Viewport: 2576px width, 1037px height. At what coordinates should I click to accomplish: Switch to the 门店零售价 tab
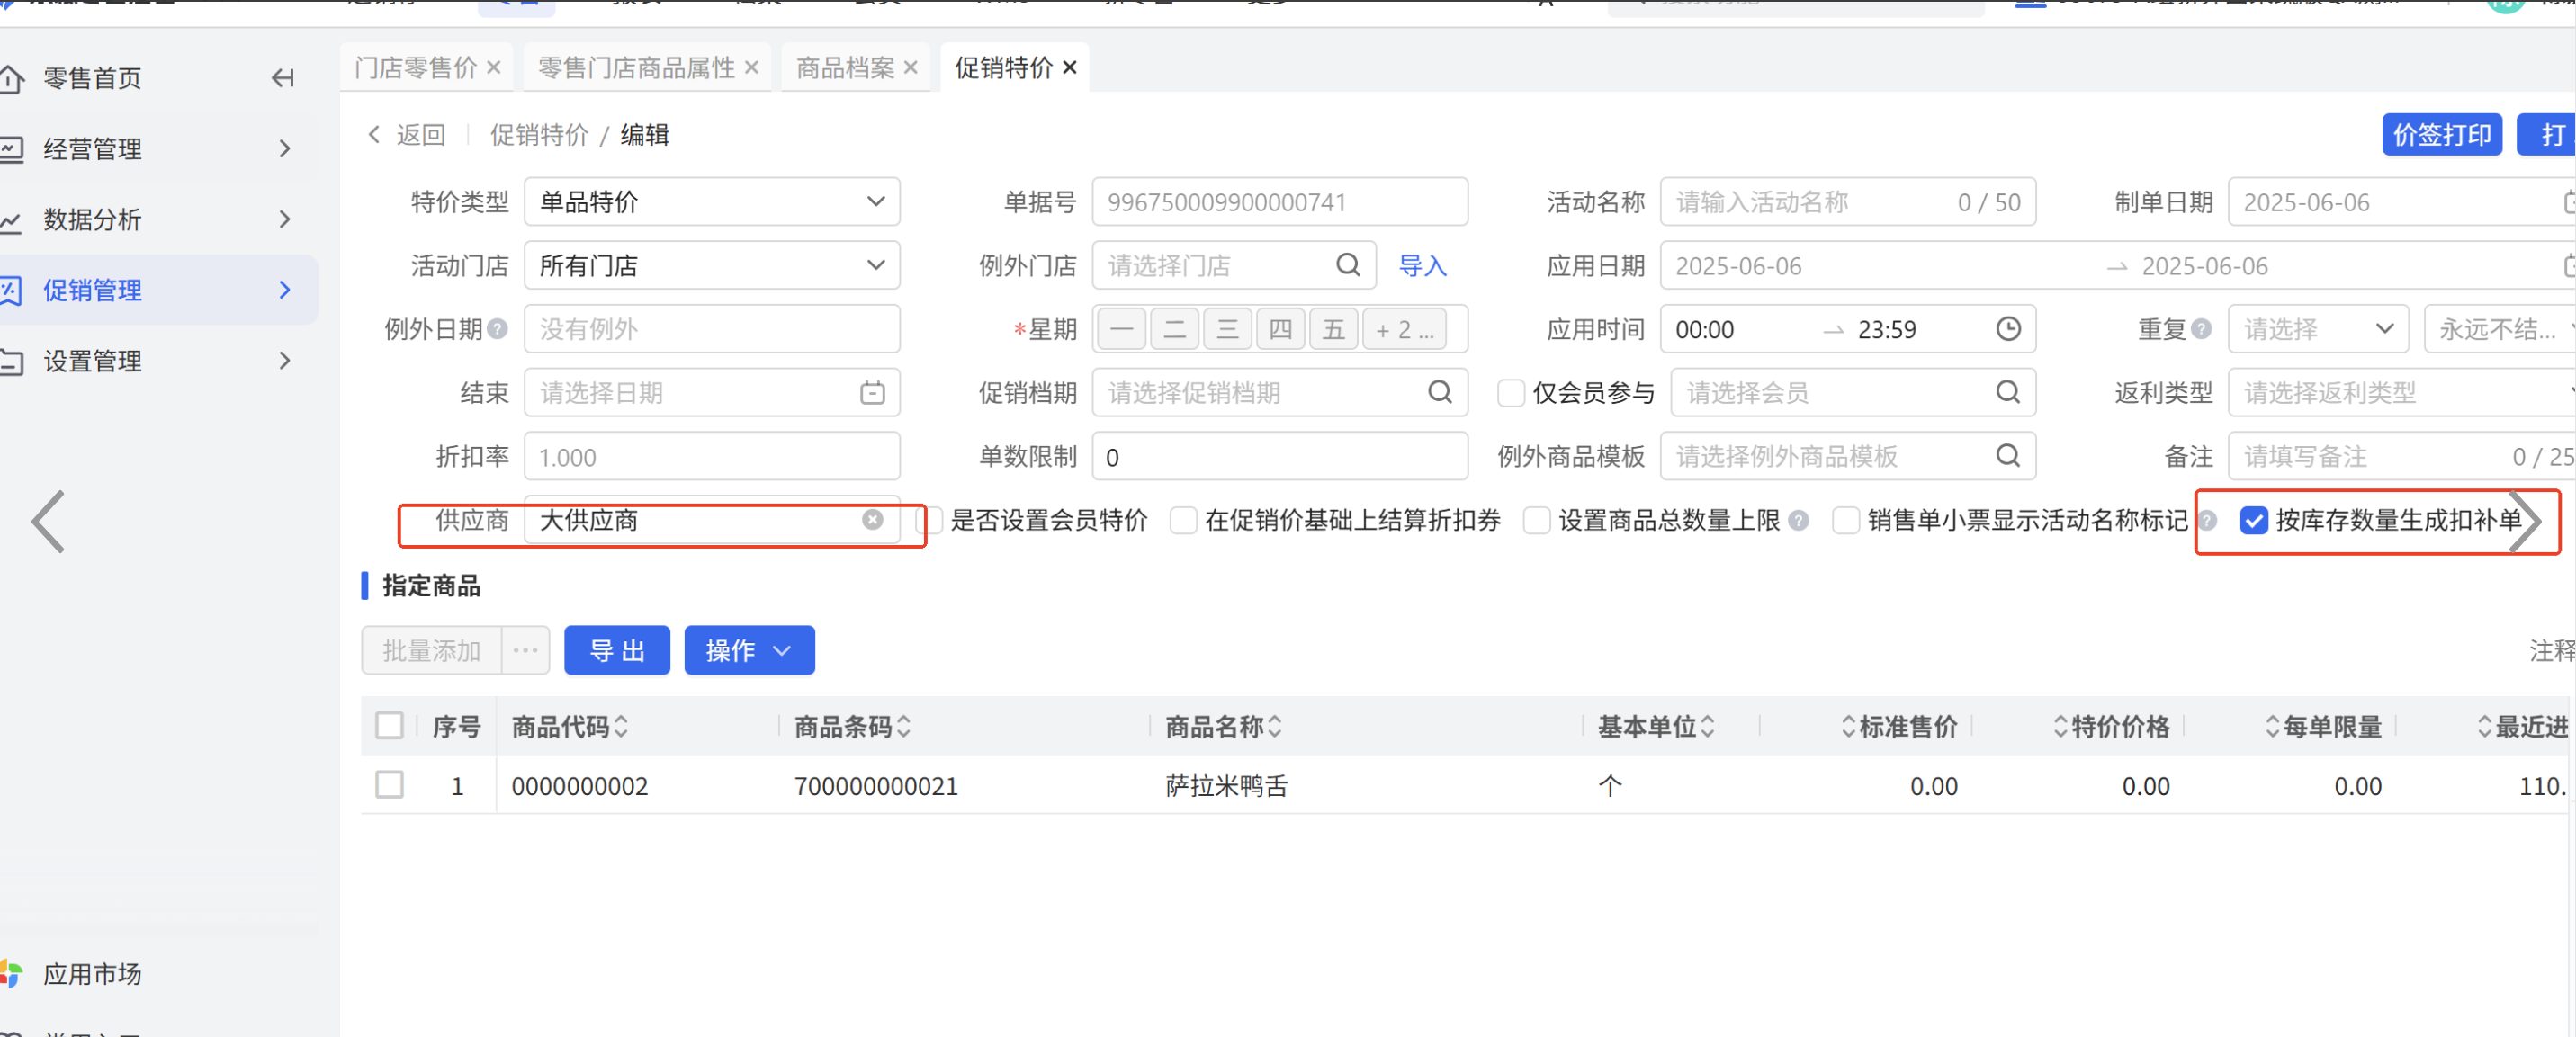coord(416,67)
